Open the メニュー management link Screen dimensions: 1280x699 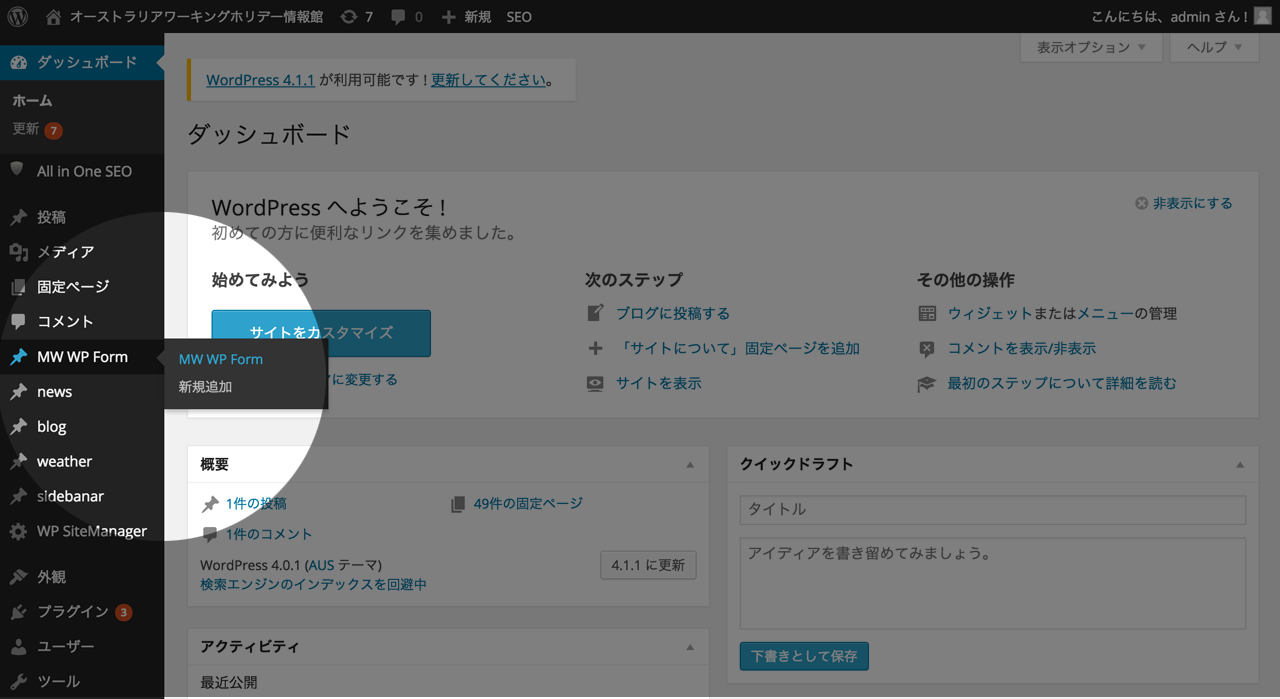click(x=1105, y=313)
